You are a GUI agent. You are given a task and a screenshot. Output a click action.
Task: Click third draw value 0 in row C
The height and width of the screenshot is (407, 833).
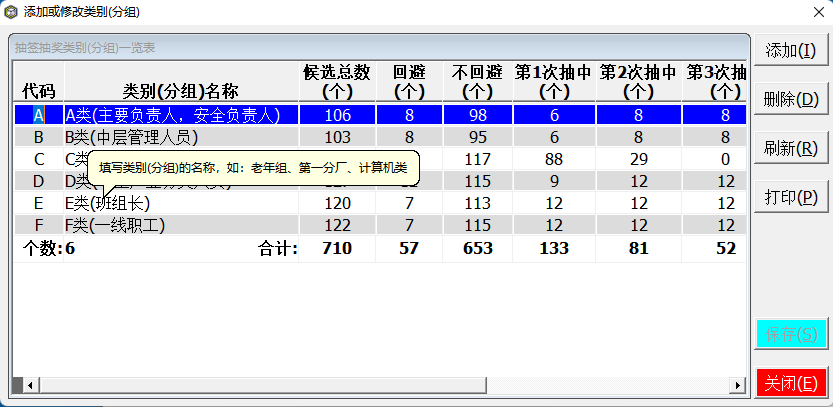pos(714,159)
